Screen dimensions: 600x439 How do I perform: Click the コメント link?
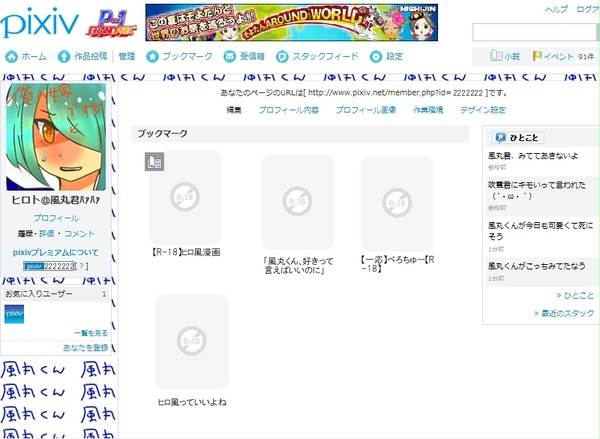tap(79, 233)
